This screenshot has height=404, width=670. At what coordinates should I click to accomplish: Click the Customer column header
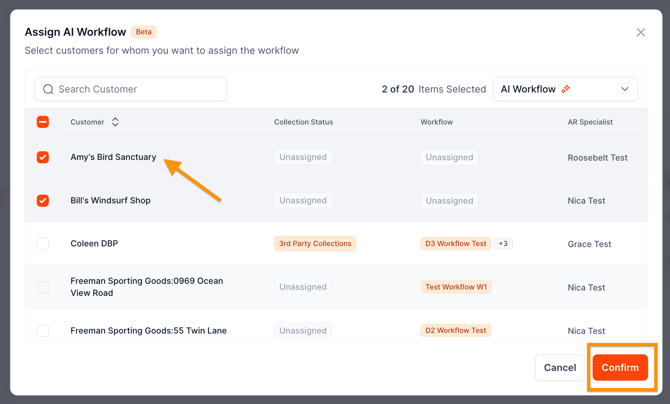pos(87,122)
